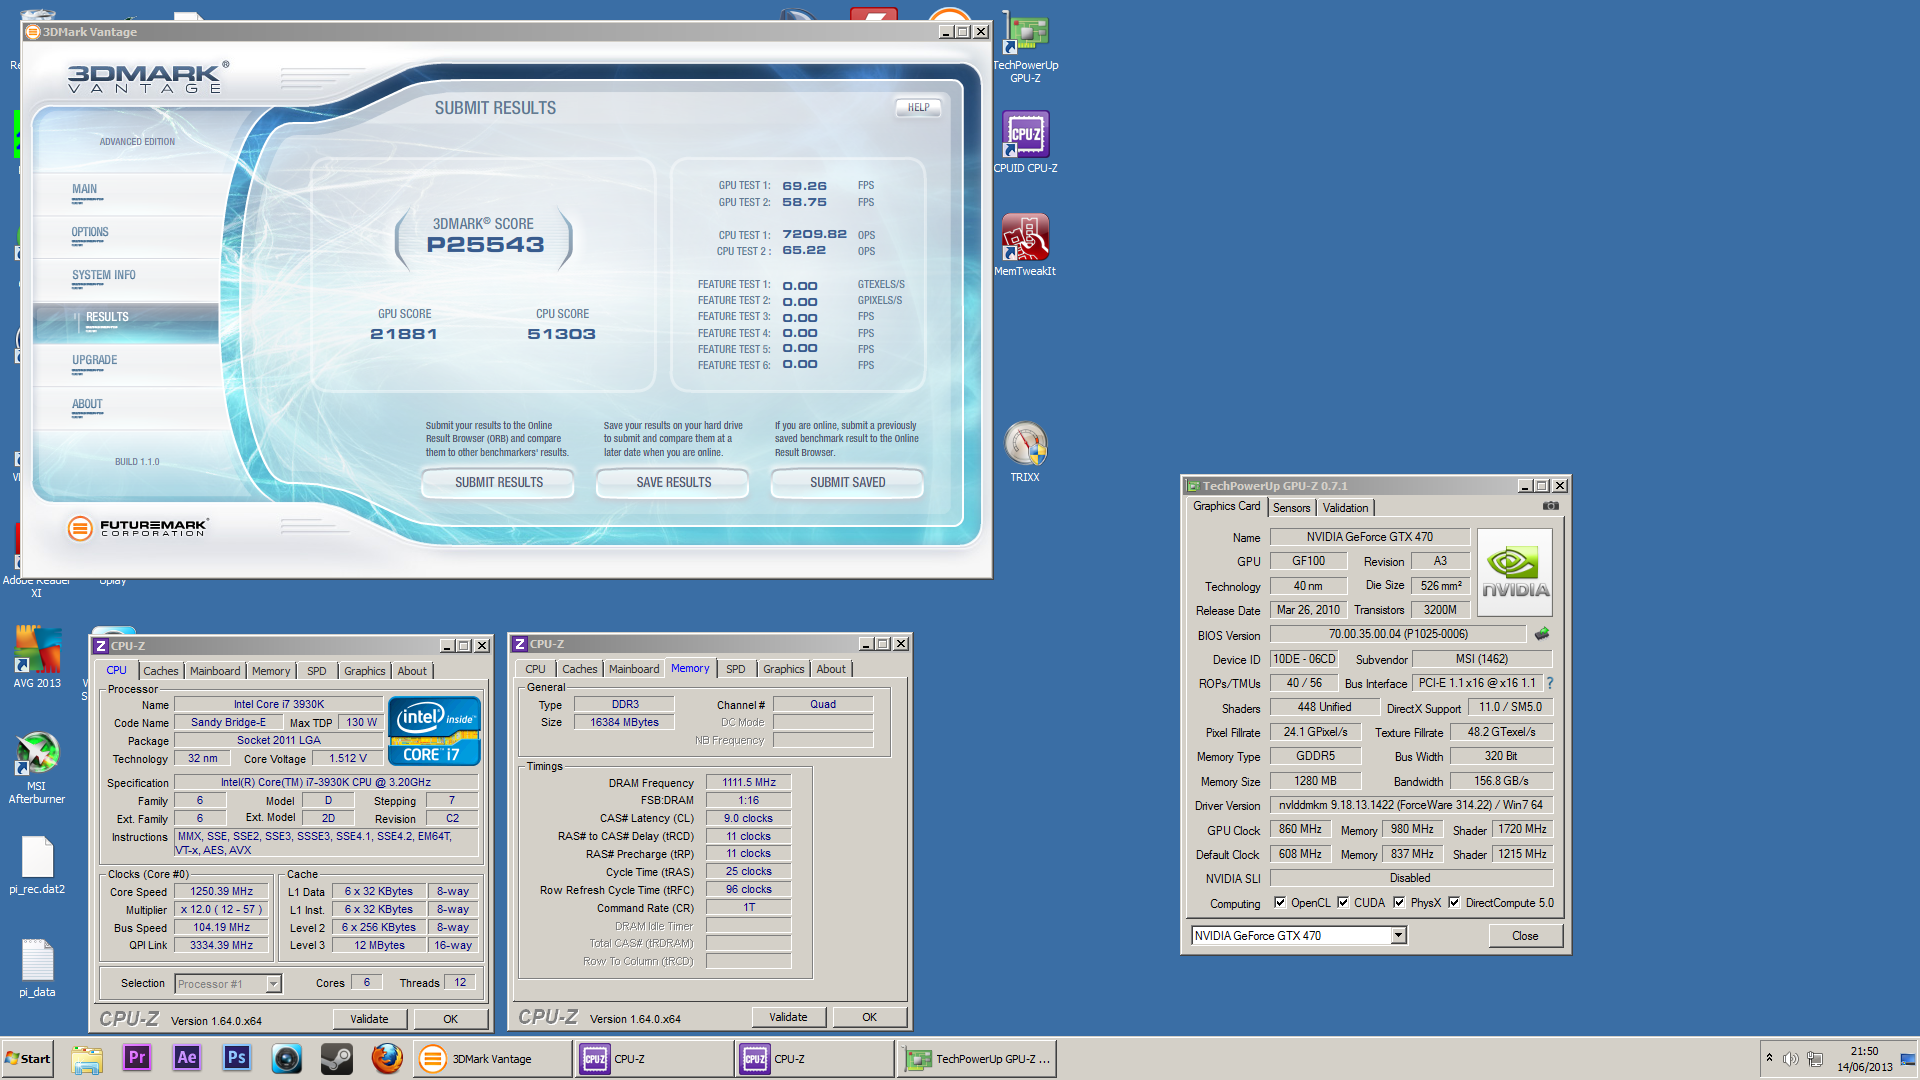1920x1080 pixels.
Task: Open Memory tab in left CPU-Z
Action: click(271, 671)
